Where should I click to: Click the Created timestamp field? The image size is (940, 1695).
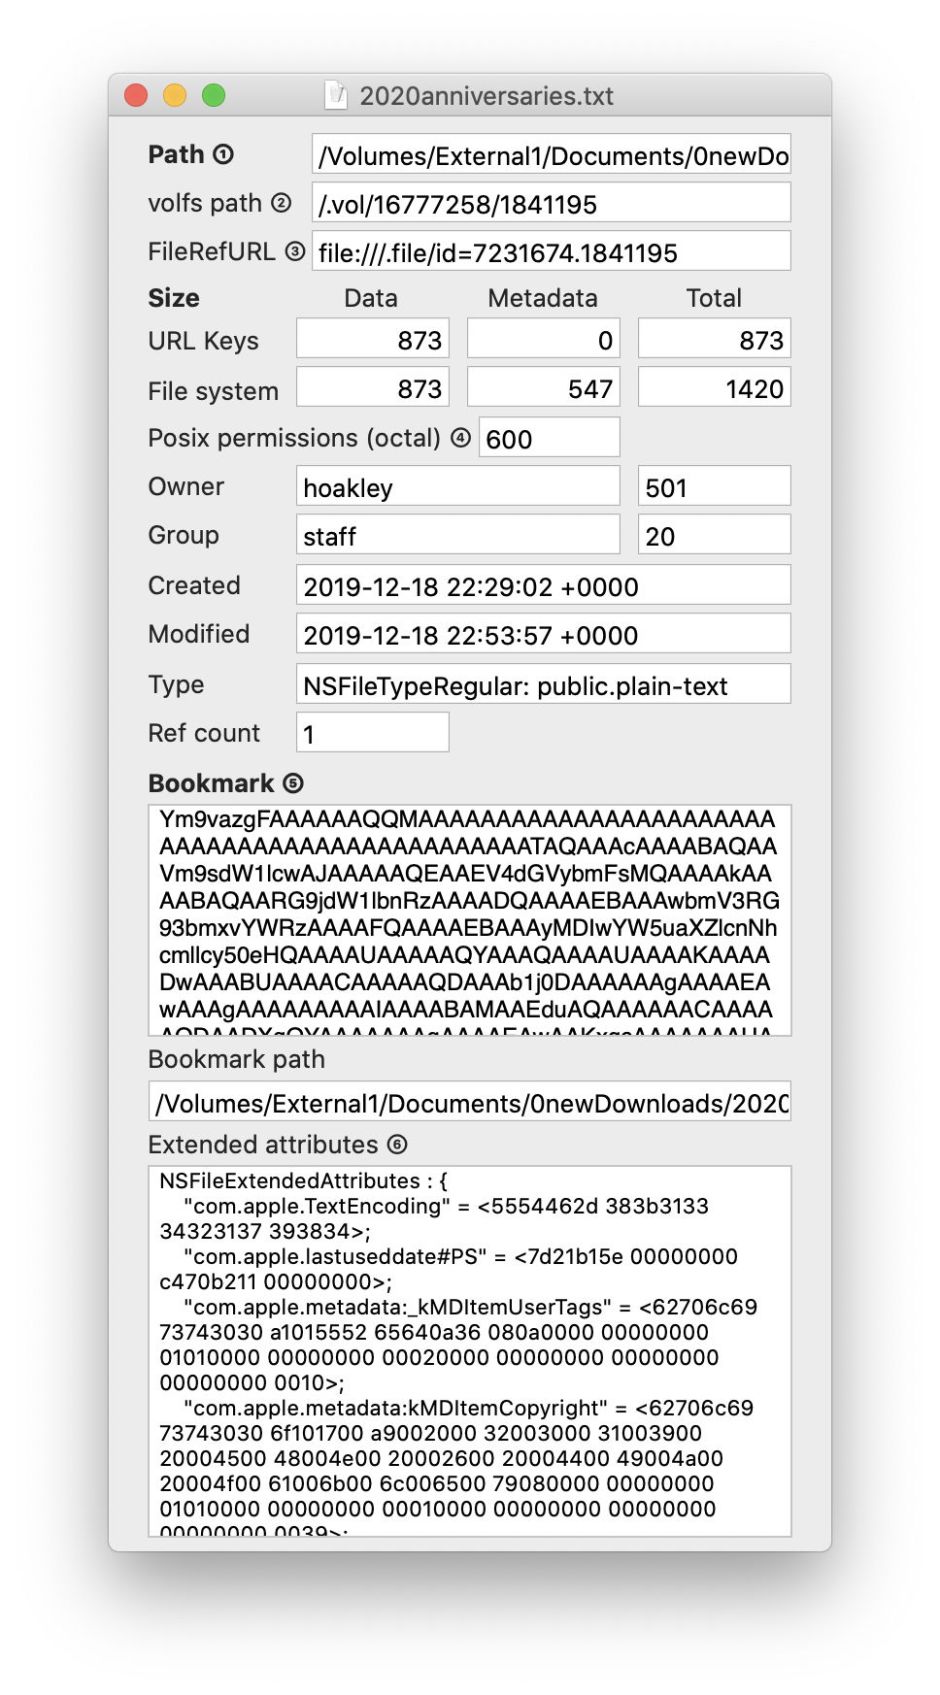tap(542, 585)
